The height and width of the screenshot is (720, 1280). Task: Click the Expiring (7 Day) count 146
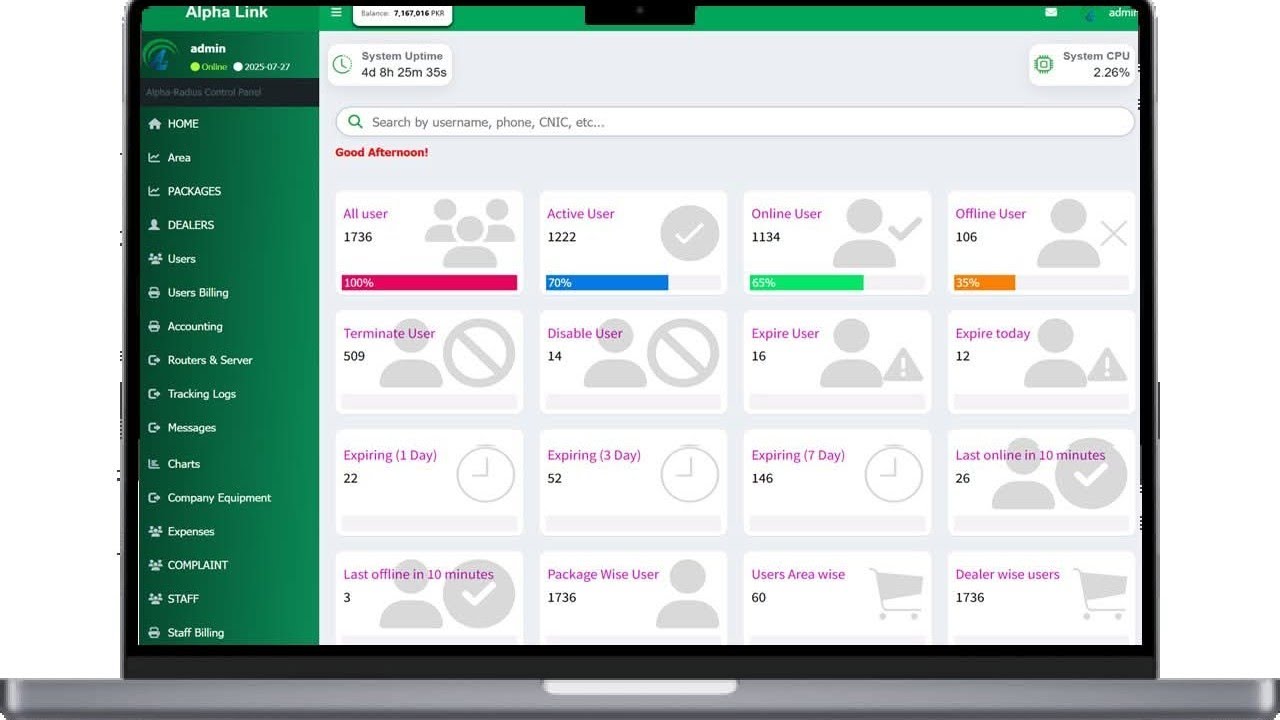tap(762, 478)
